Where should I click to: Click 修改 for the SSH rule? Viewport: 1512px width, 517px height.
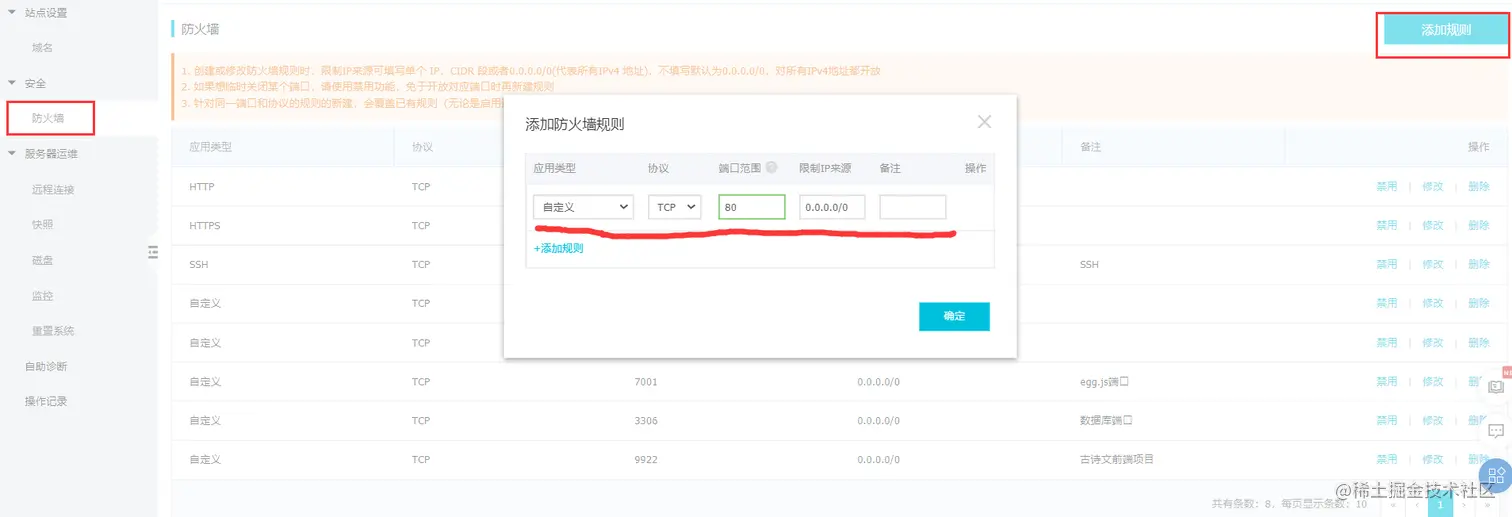1433,265
